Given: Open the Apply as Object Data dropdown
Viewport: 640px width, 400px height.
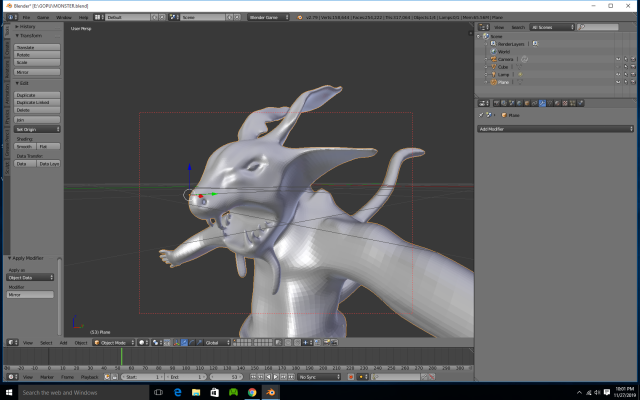Looking at the screenshot, I should 30,278.
